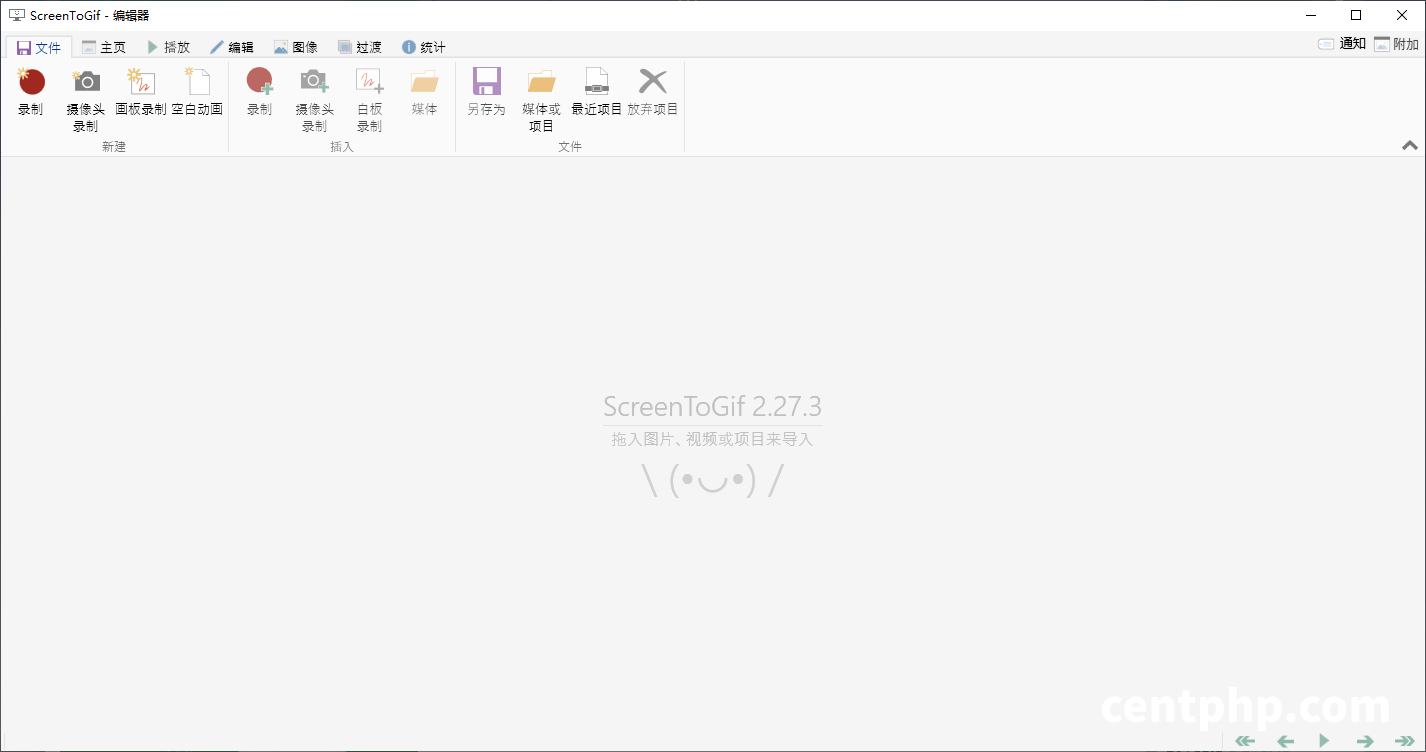Minimize the ScreenToGif editor window

(1310, 15)
